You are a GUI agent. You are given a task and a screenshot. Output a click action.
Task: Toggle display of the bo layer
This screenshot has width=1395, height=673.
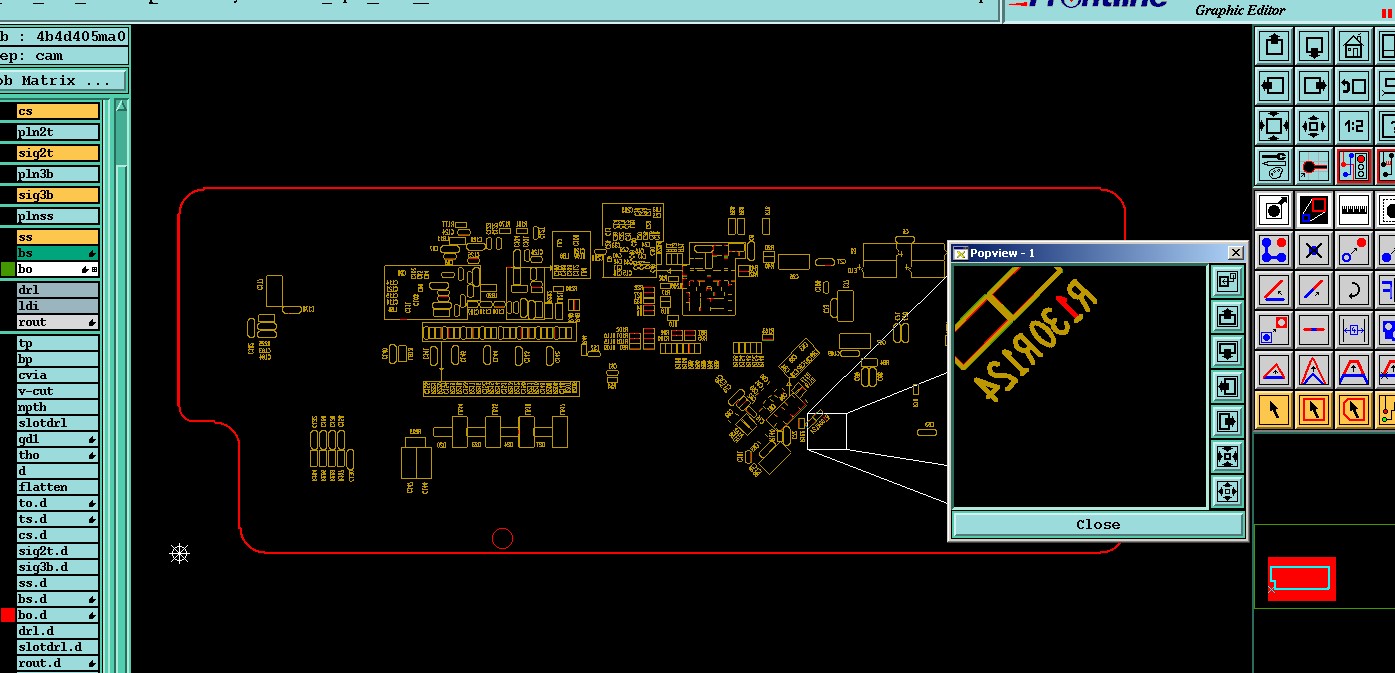[x=8, y=270]
